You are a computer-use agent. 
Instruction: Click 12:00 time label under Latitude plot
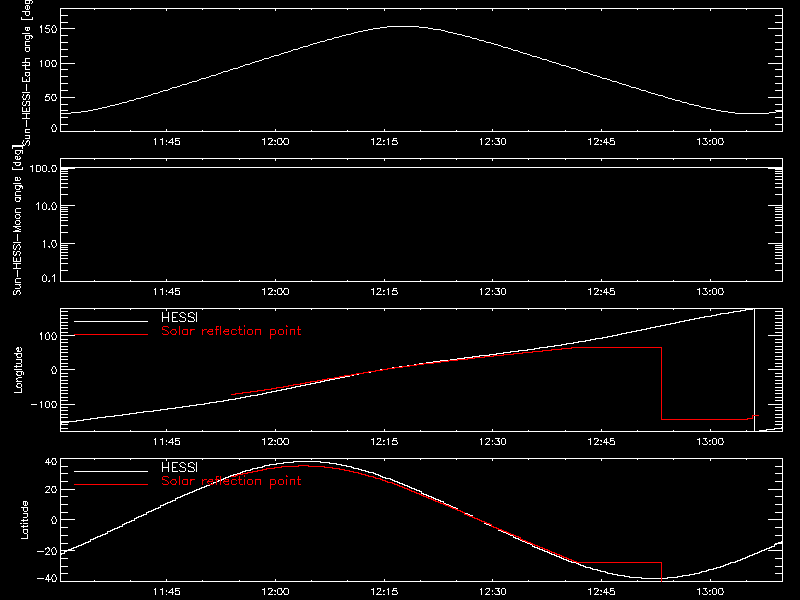(275, 592)
